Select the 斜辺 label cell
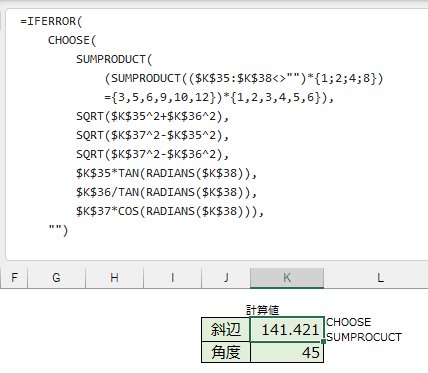Image resolution: width=428 pixels, height=373 pixels. pyautogui.click(x=226, y=329)
